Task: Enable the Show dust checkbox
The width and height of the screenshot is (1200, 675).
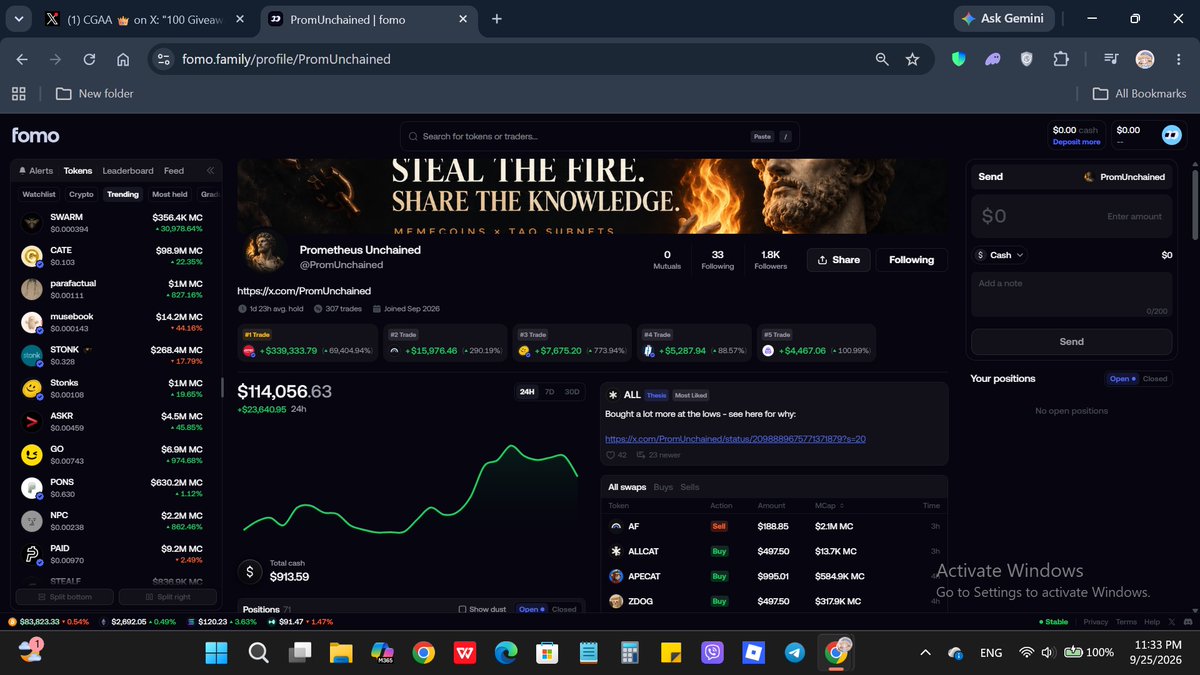Action: pyautogui.click(x=462, y=609)
